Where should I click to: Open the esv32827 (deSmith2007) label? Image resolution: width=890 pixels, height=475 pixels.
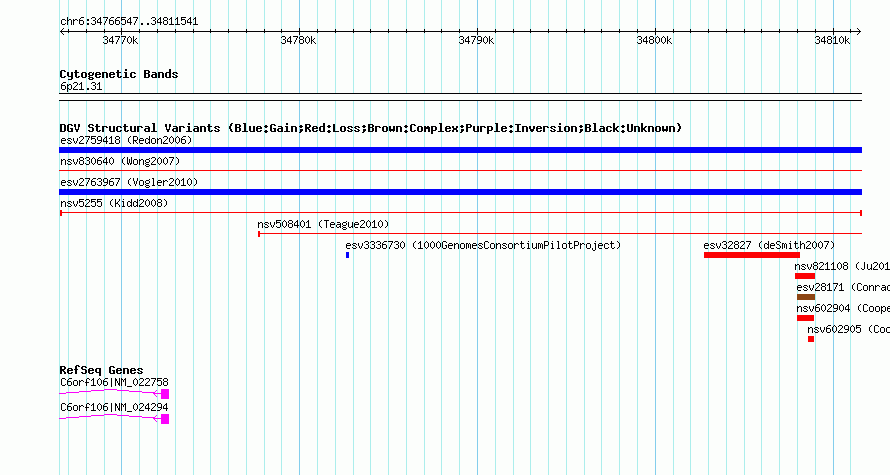(x=769, y=245)
